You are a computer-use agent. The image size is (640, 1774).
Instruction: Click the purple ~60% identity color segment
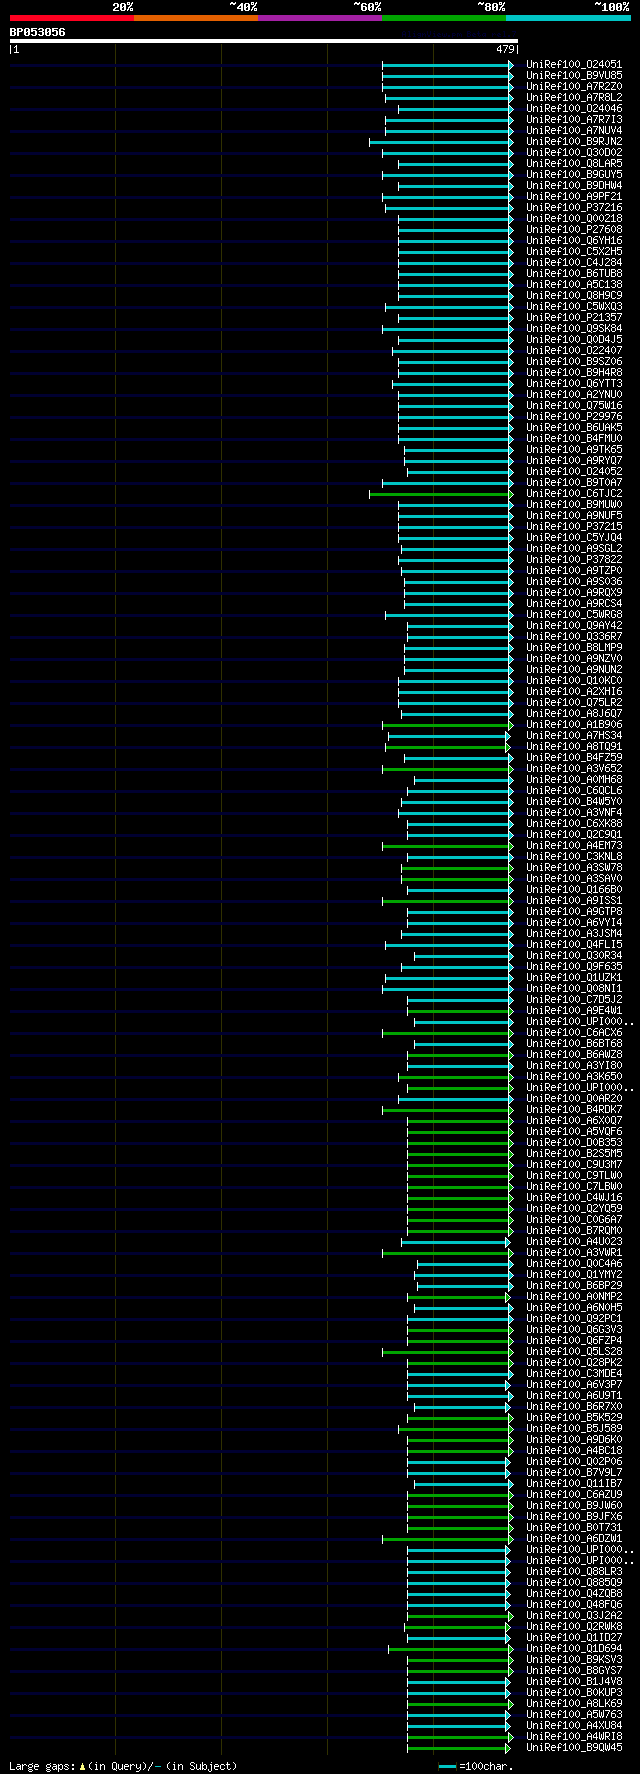tap(319, 18)
